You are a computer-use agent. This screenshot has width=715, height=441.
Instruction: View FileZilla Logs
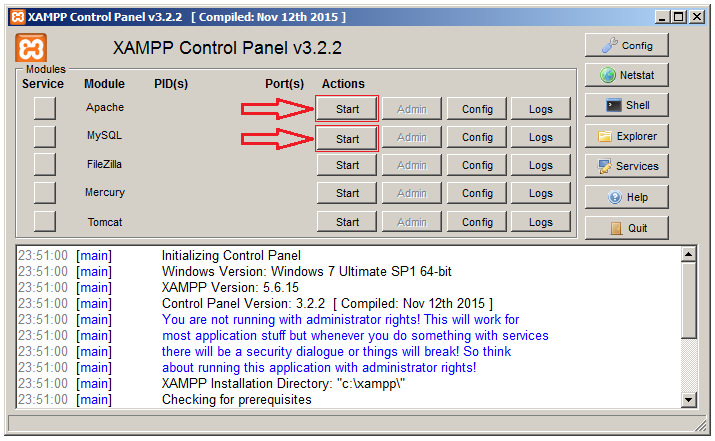[541, 165]
